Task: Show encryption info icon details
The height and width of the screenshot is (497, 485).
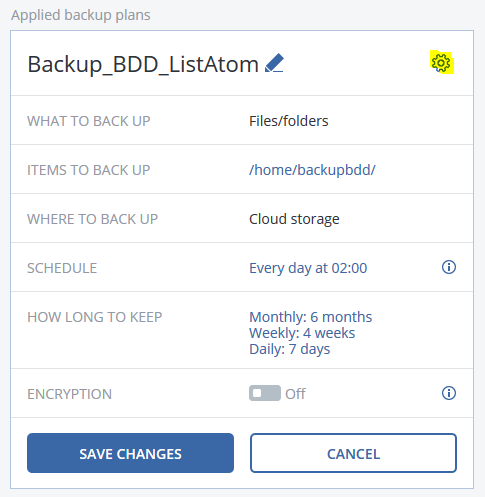Action: pyautogui.click(x=449, y=393)
